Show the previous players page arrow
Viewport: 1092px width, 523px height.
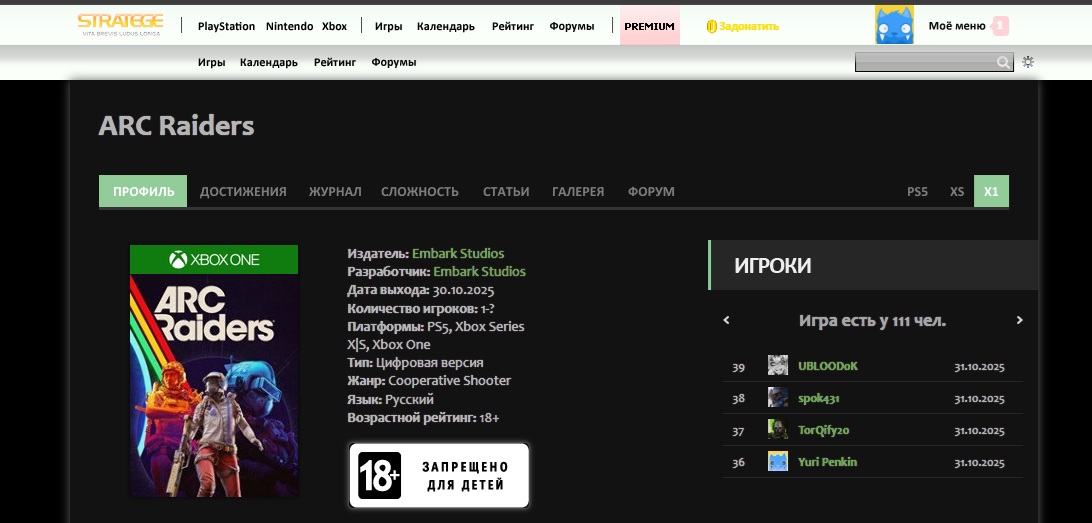[726, 320]
